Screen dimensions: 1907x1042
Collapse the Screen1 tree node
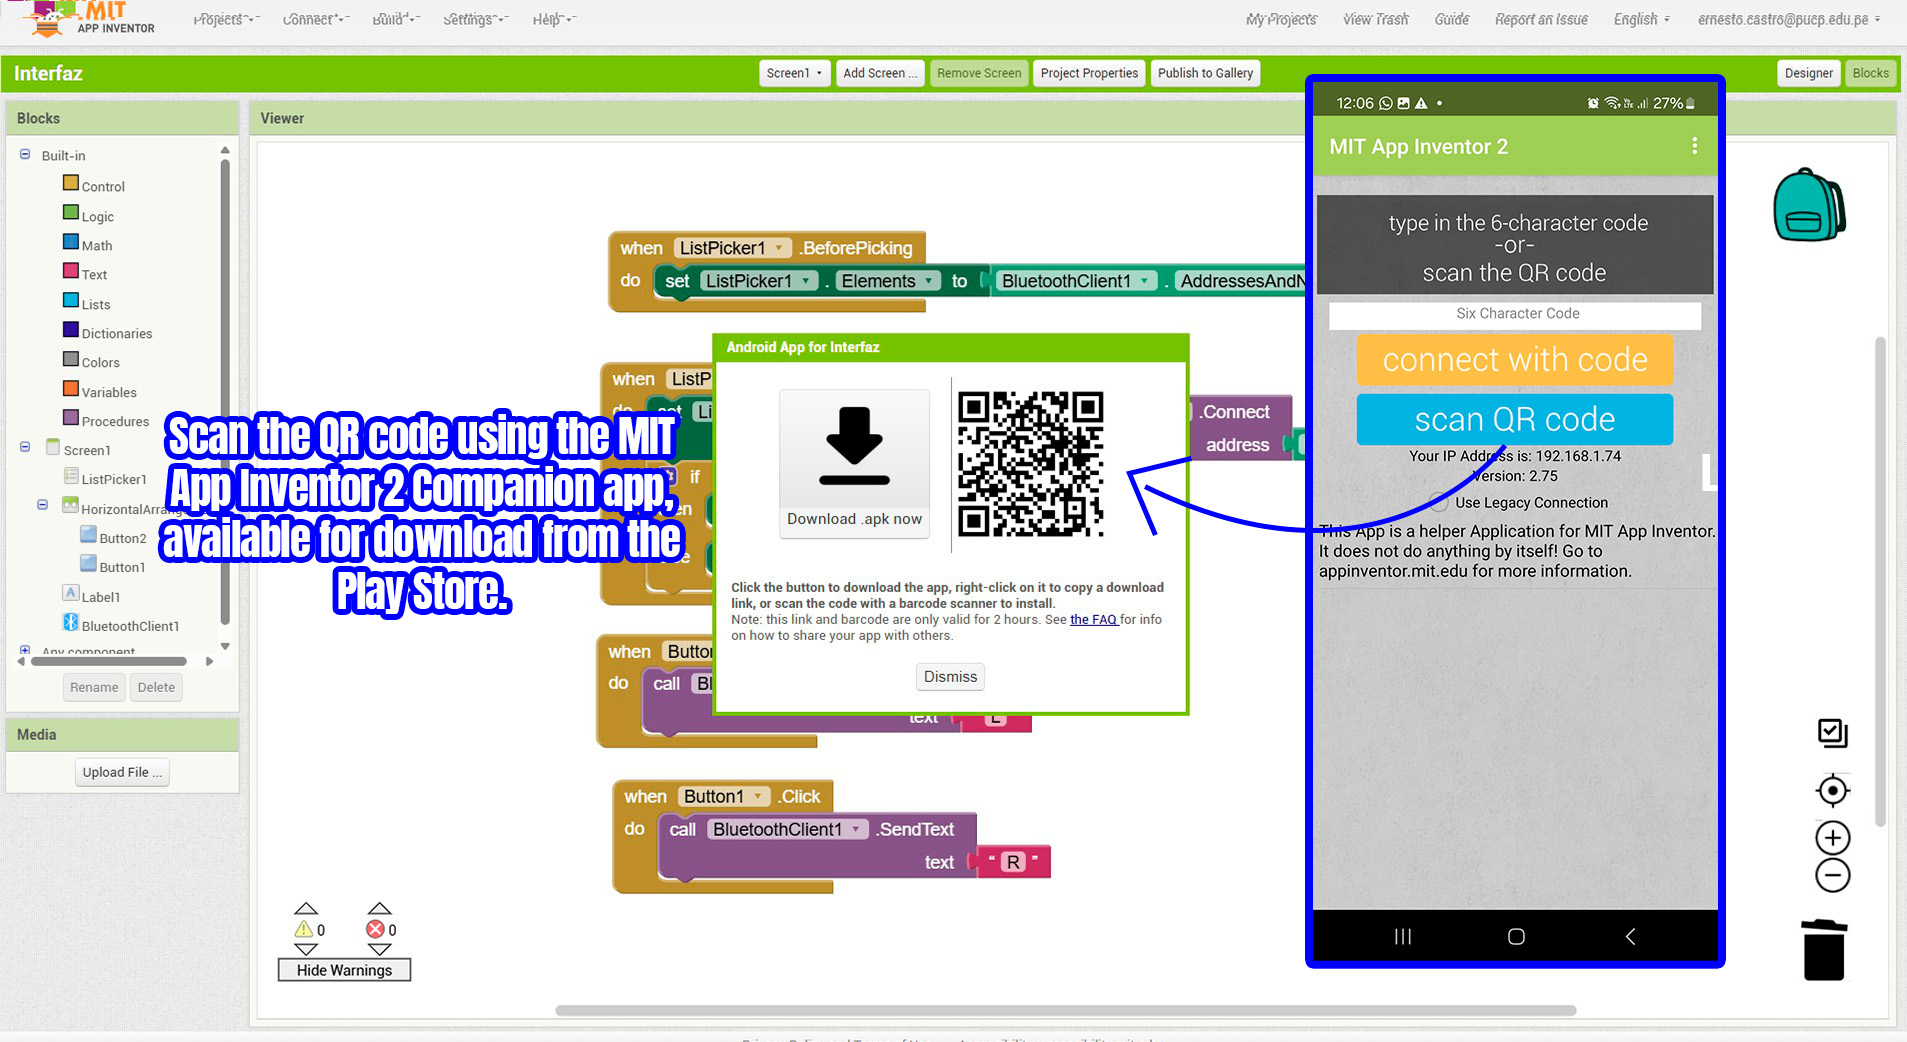[x=25, y=447]
